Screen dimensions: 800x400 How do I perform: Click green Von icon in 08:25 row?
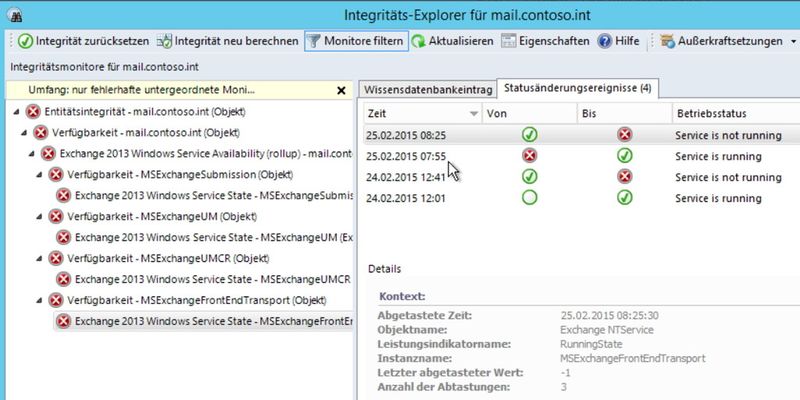(x=530, y=135)
